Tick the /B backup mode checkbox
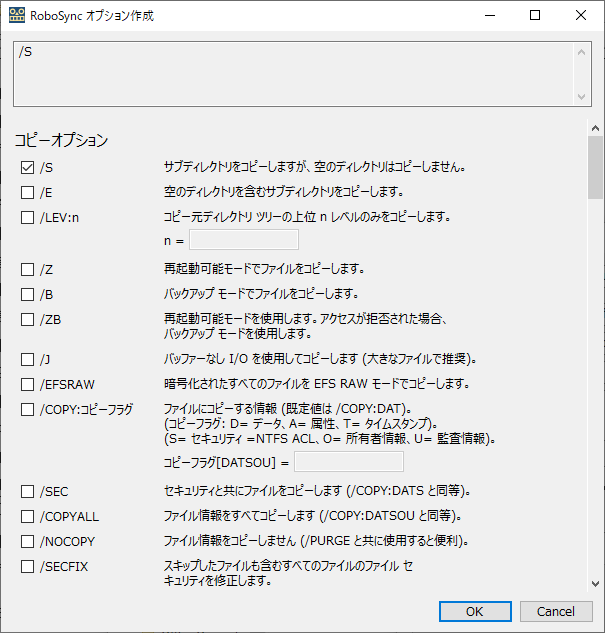 pos(27,294)
